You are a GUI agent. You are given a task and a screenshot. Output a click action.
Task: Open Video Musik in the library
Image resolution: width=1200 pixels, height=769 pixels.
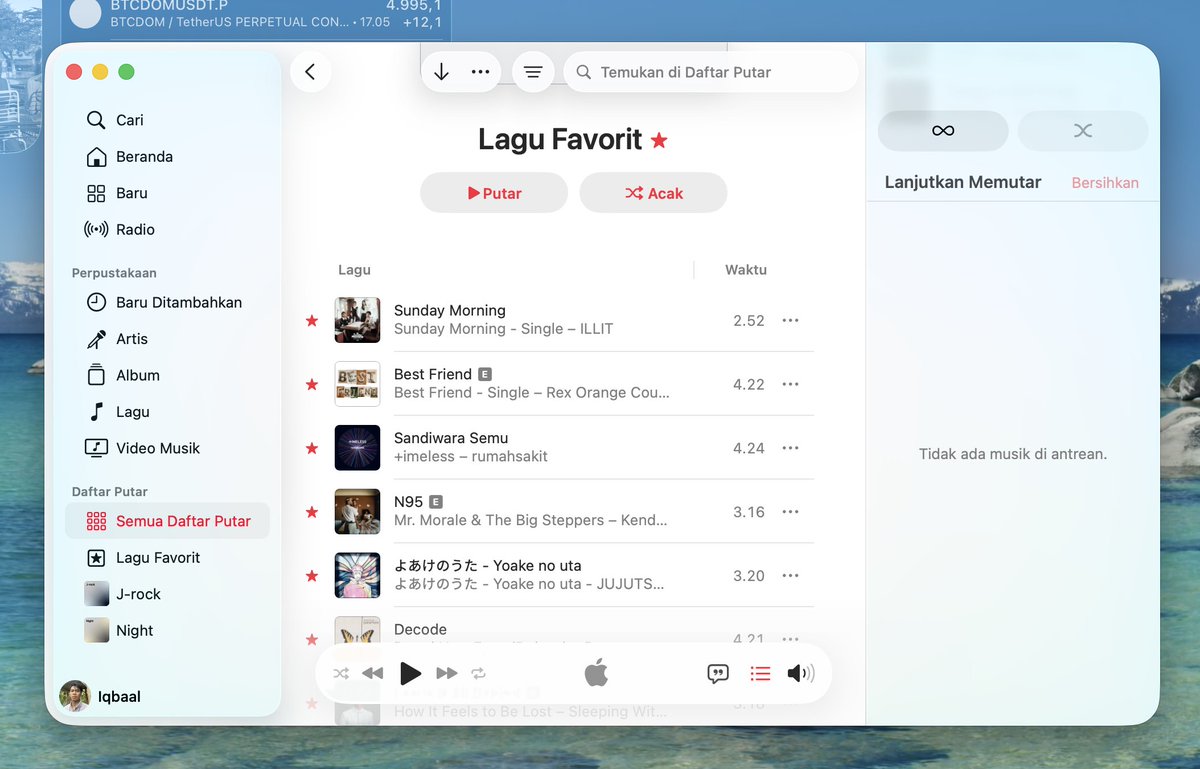pyautogui.click(x=167, y=448)
